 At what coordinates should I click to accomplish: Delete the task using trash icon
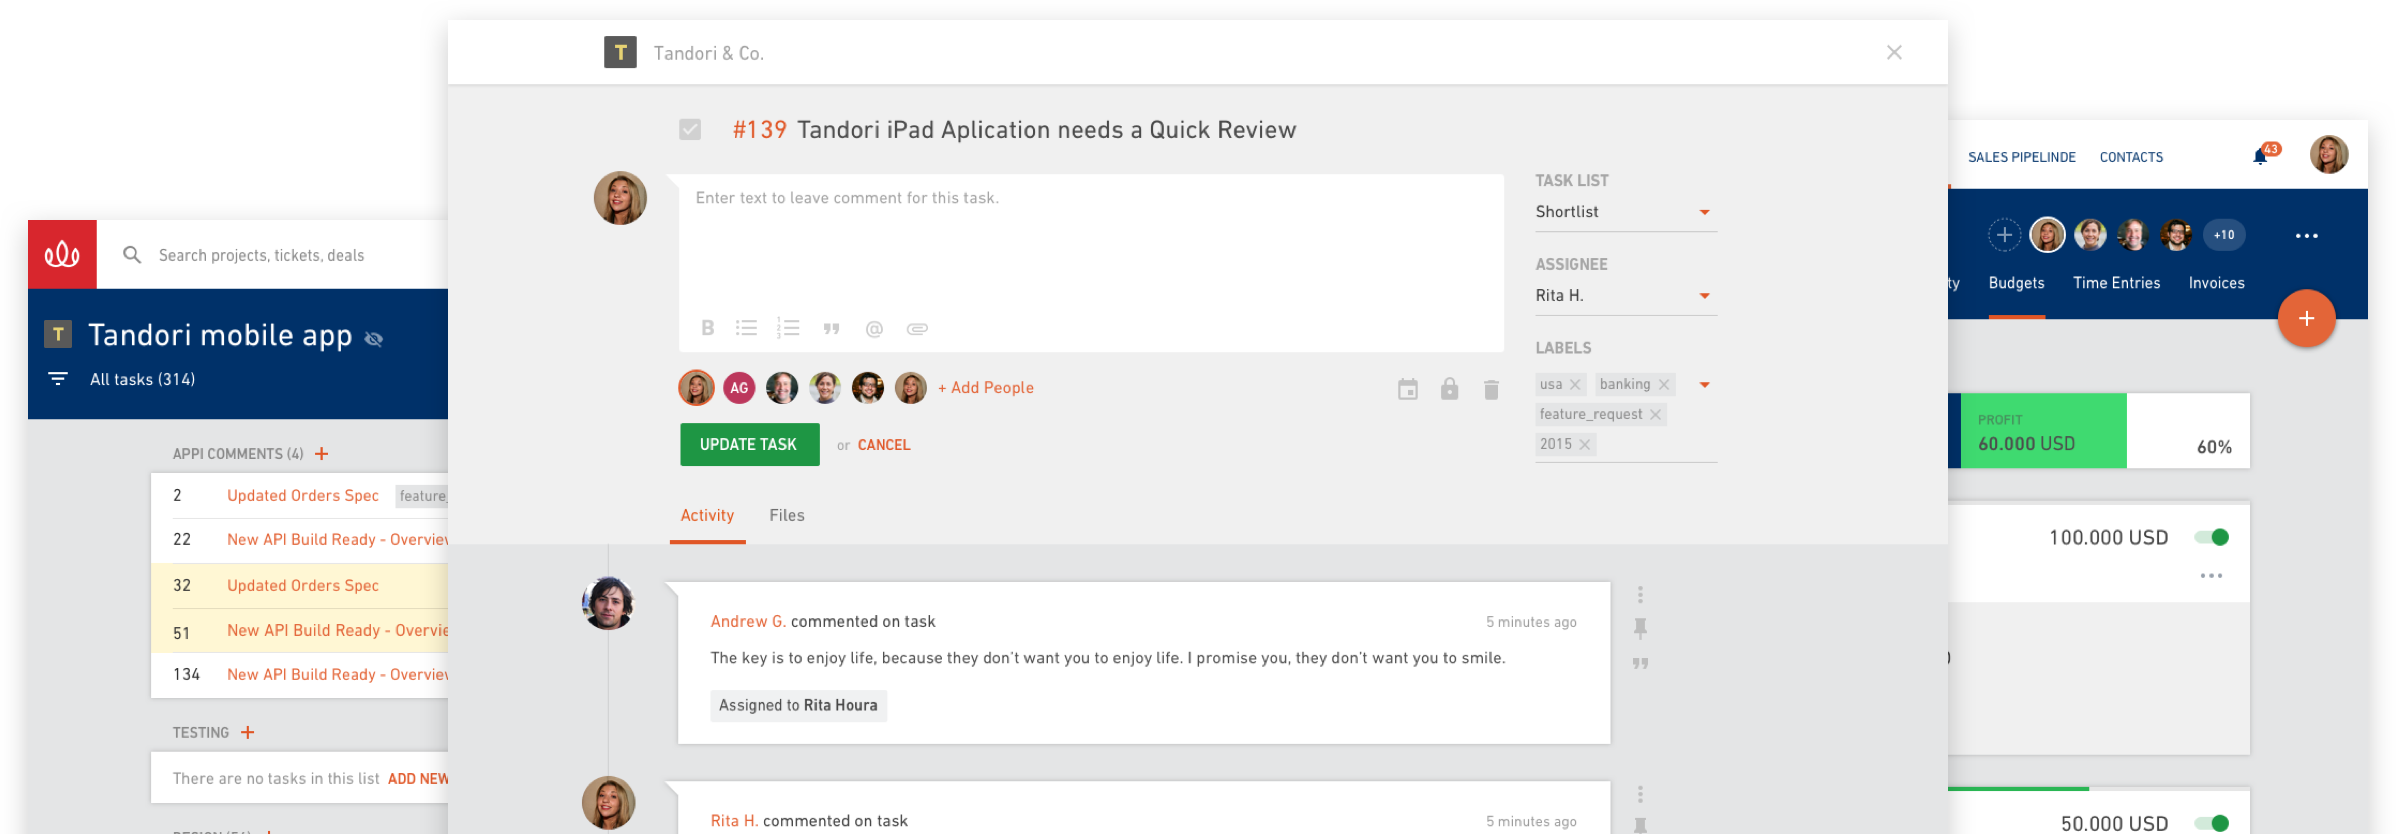click(x=1491, y=389)
